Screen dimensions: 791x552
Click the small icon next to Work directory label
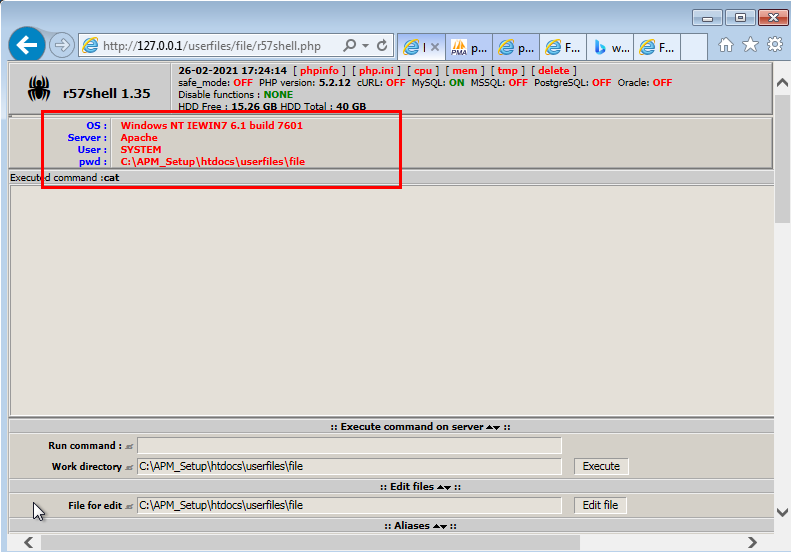(x=129, y=467)
